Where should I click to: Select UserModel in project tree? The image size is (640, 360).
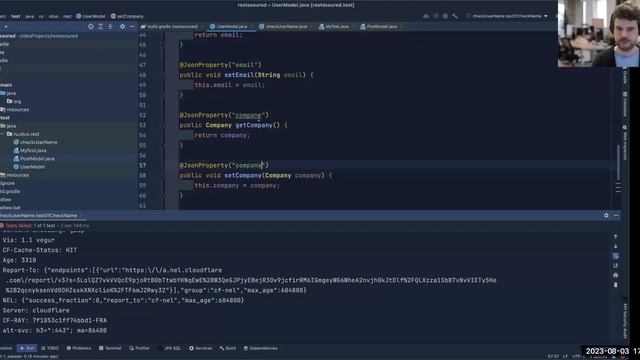(x=29, y=167)
